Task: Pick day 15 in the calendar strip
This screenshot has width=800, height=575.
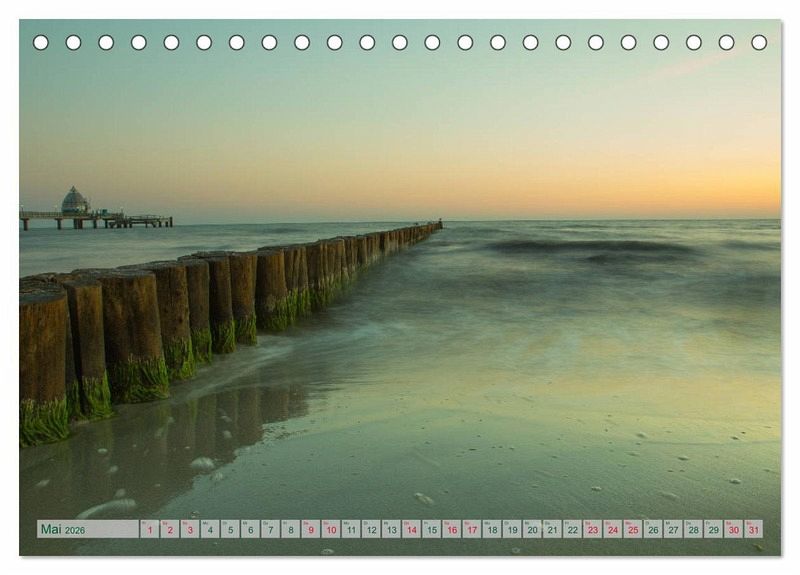Action: (x=432, y=529)
